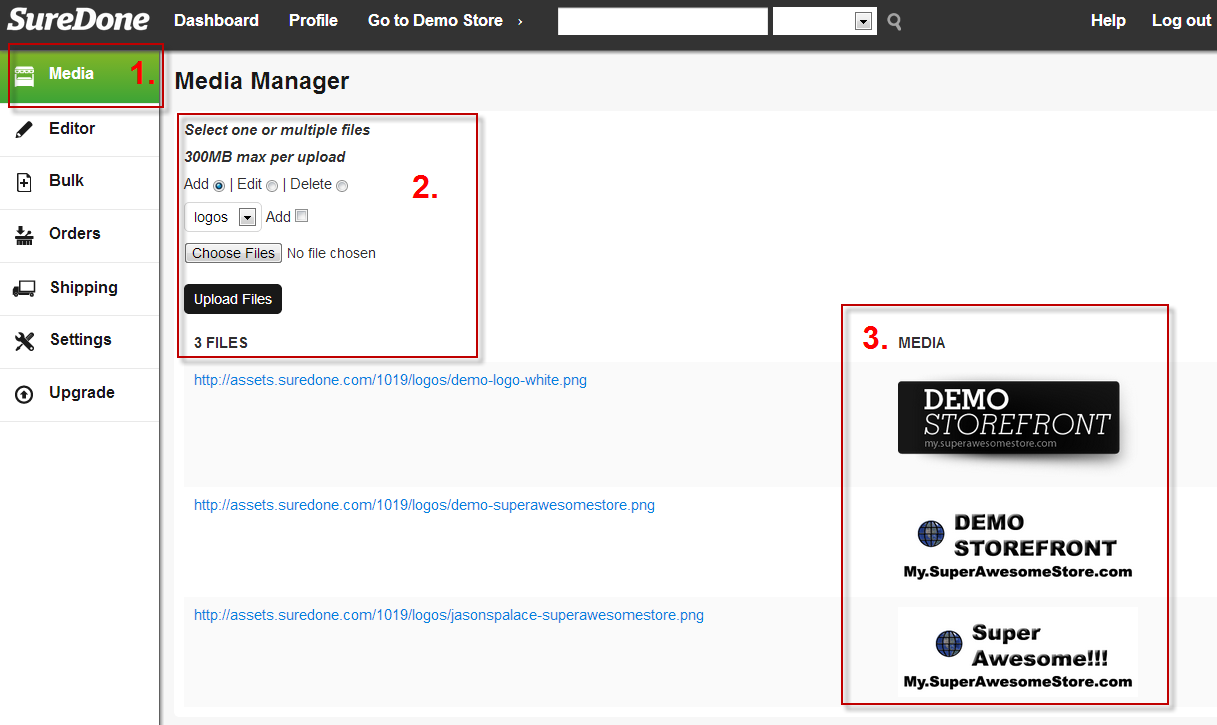
Task: Click the search magnifier icon
Action: (894, 21)
